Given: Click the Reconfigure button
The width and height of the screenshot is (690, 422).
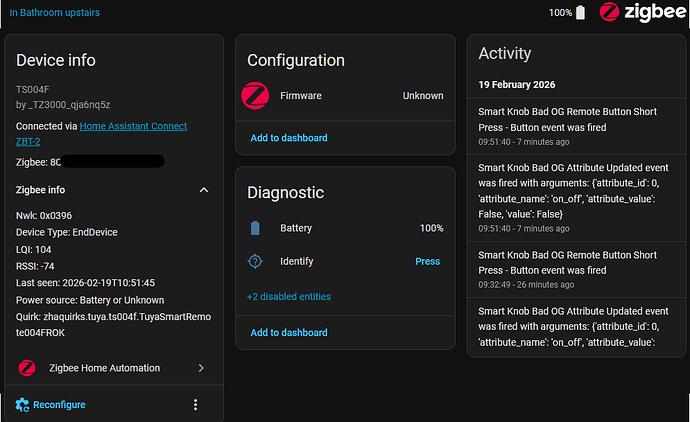Looking at the screenshot, I should click(58, 404).
